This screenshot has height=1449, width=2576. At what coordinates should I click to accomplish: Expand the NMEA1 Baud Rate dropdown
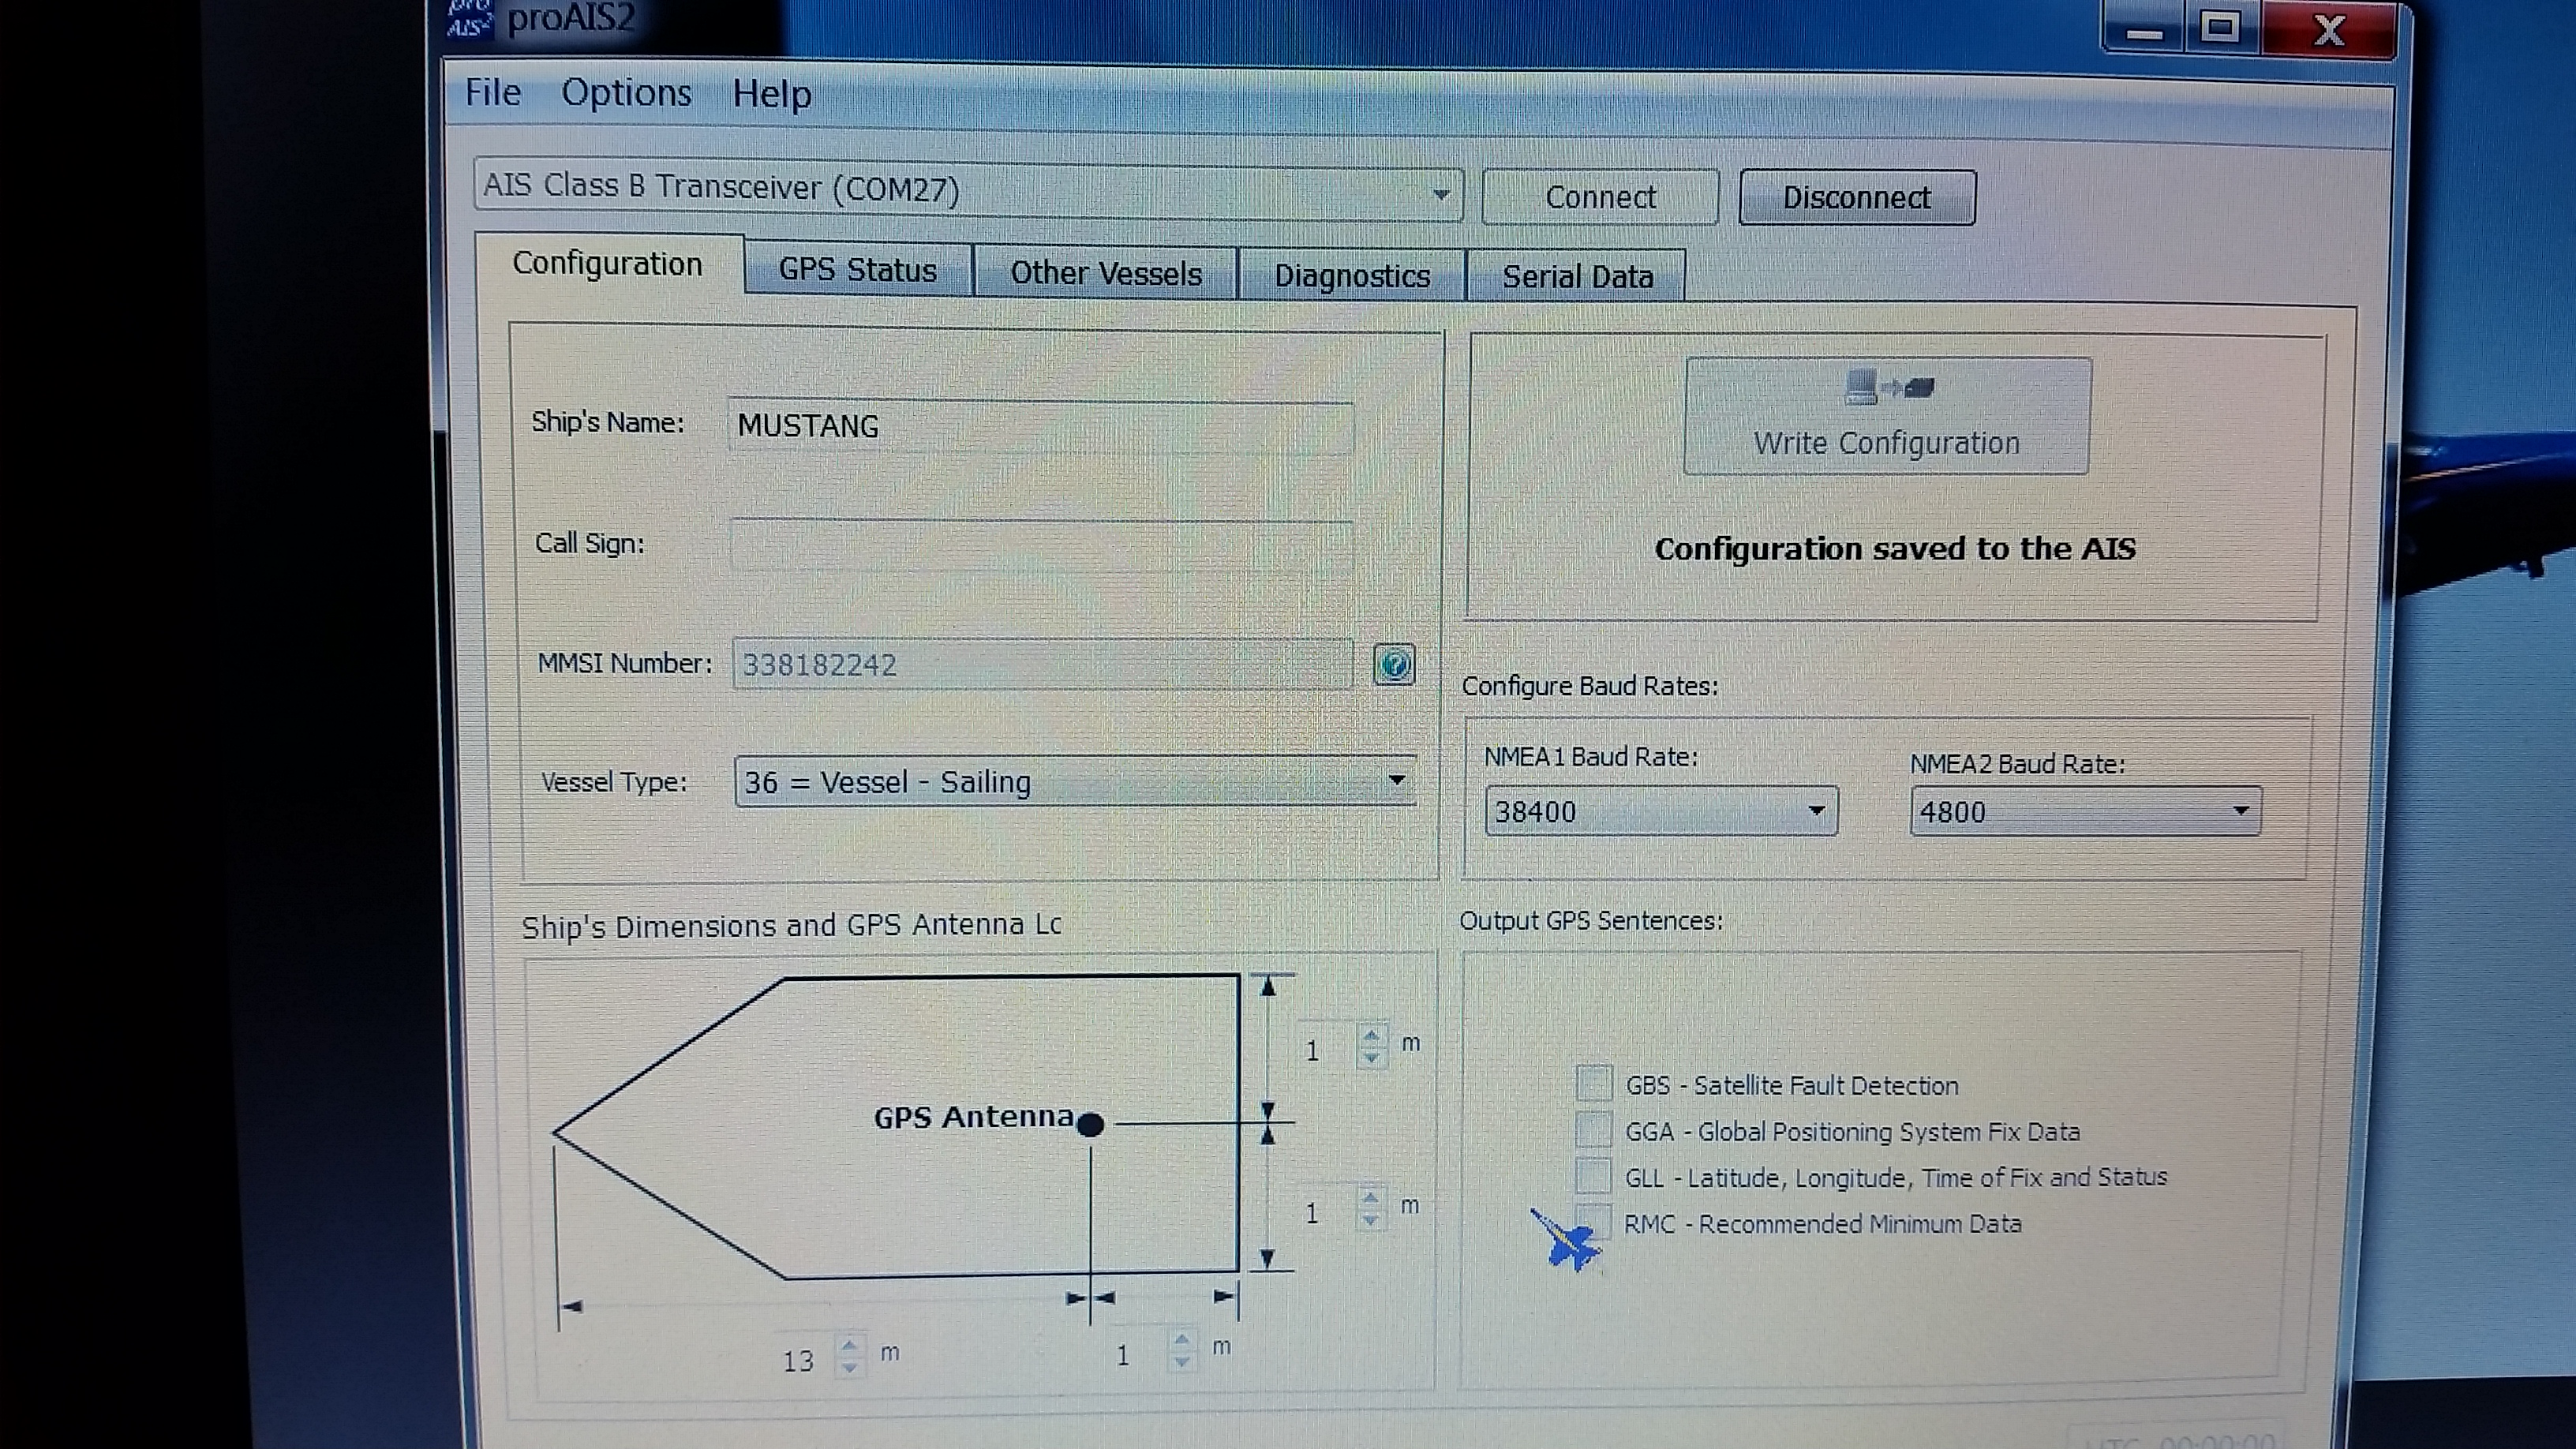(1816, 810)
